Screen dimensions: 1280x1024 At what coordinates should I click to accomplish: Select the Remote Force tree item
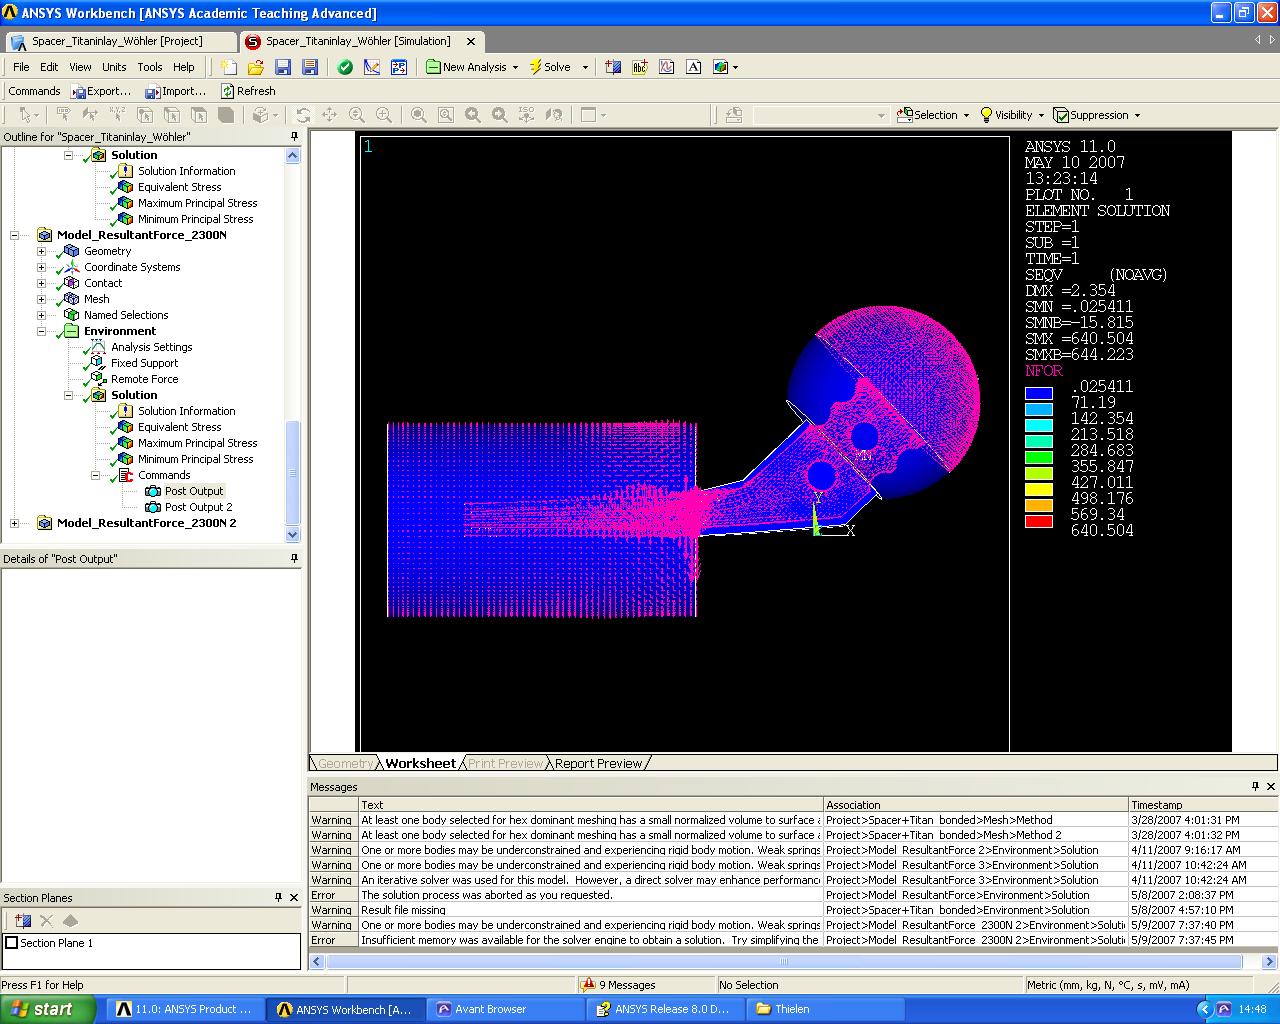[x=144, y=379]
